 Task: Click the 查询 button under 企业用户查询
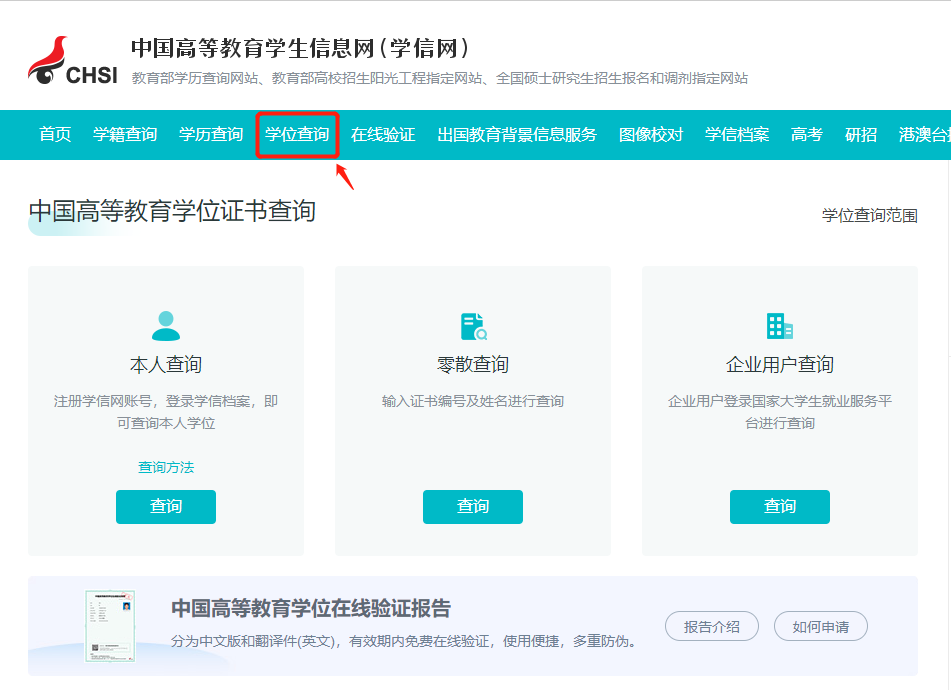(779, 506)
